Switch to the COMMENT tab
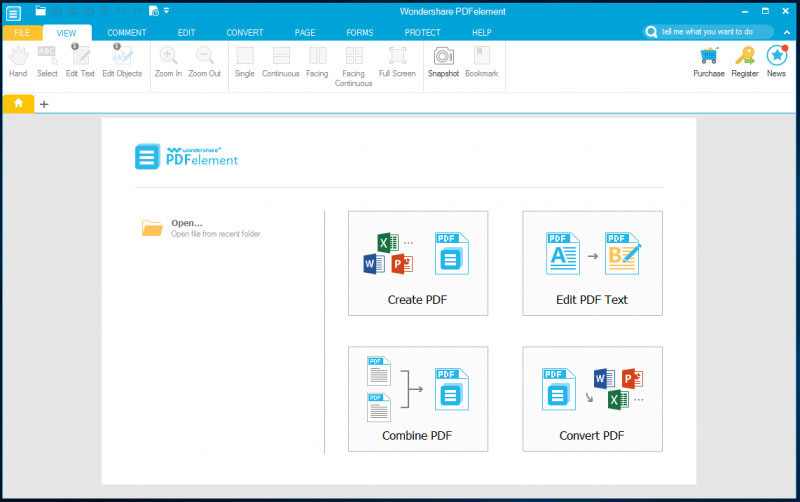 coord(127,33)
